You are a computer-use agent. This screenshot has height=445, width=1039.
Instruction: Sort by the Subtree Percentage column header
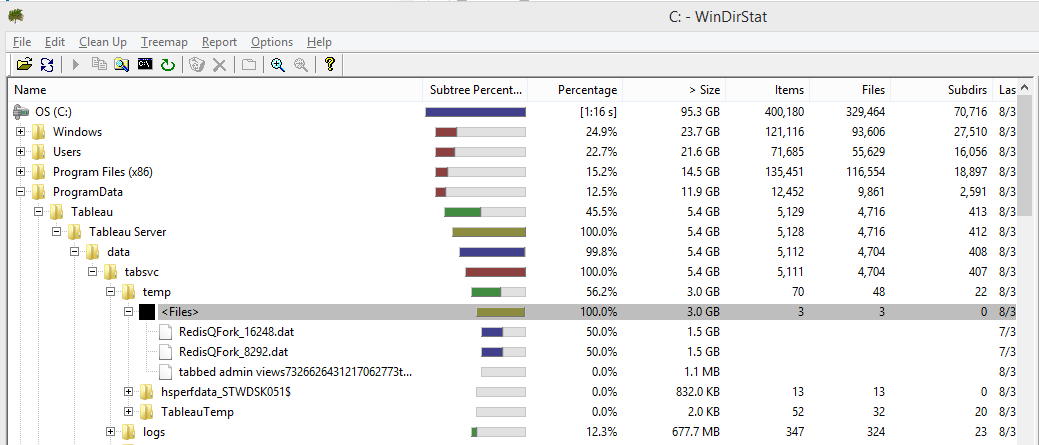475,90
